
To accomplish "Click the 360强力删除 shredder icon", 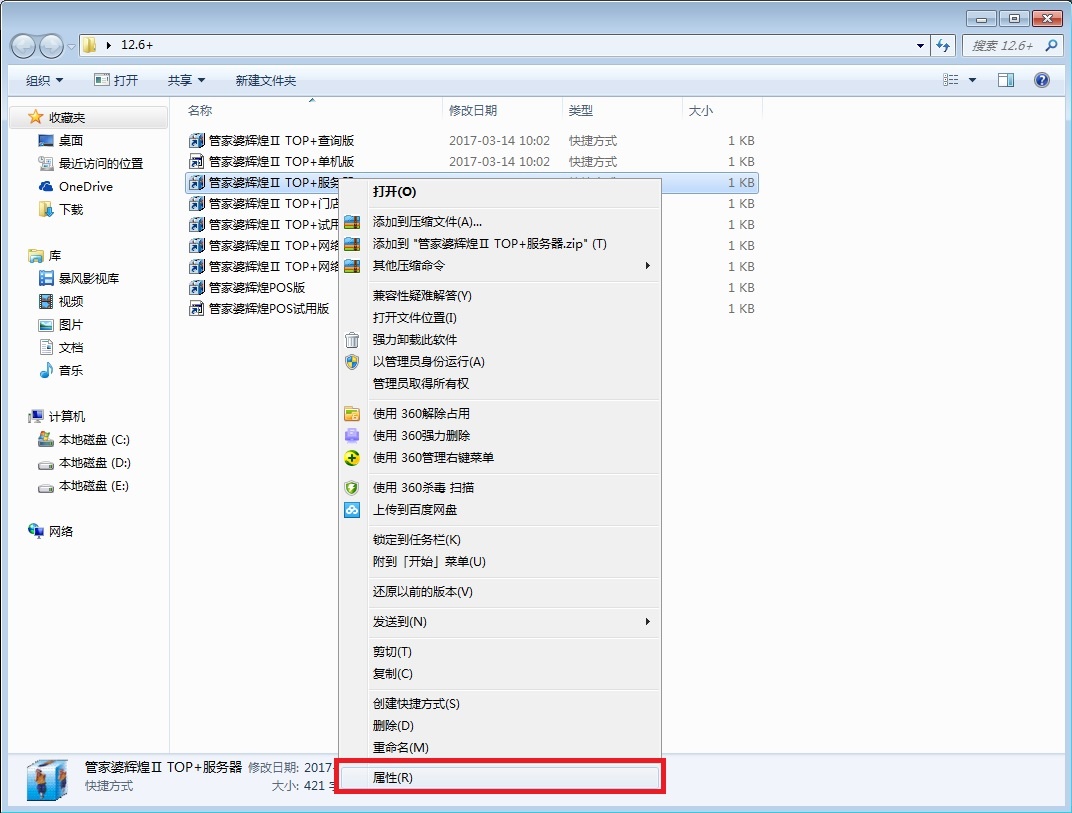I will coord(352,436).
